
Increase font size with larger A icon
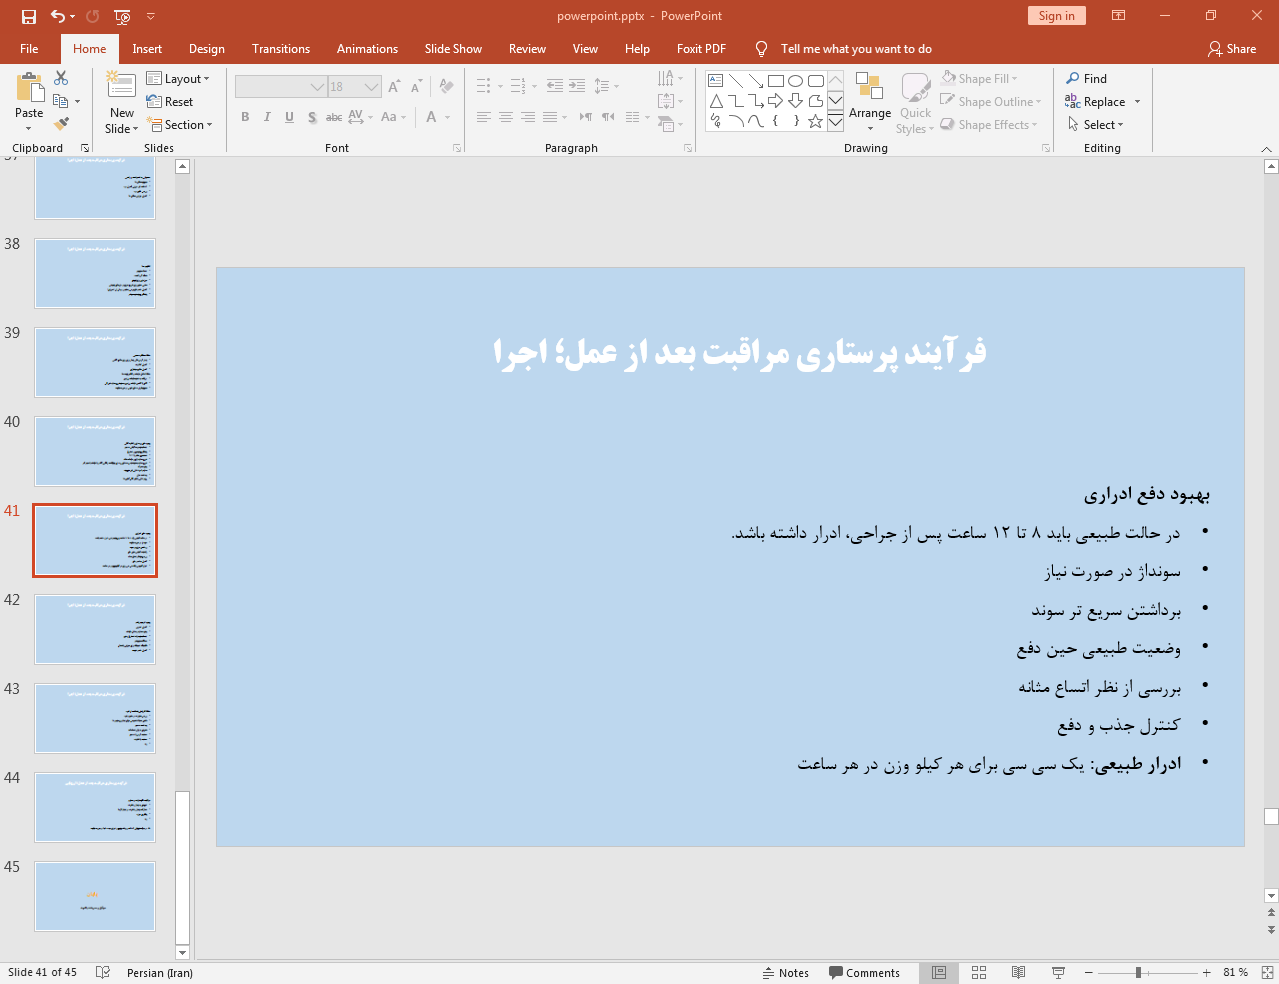(394, 87)
